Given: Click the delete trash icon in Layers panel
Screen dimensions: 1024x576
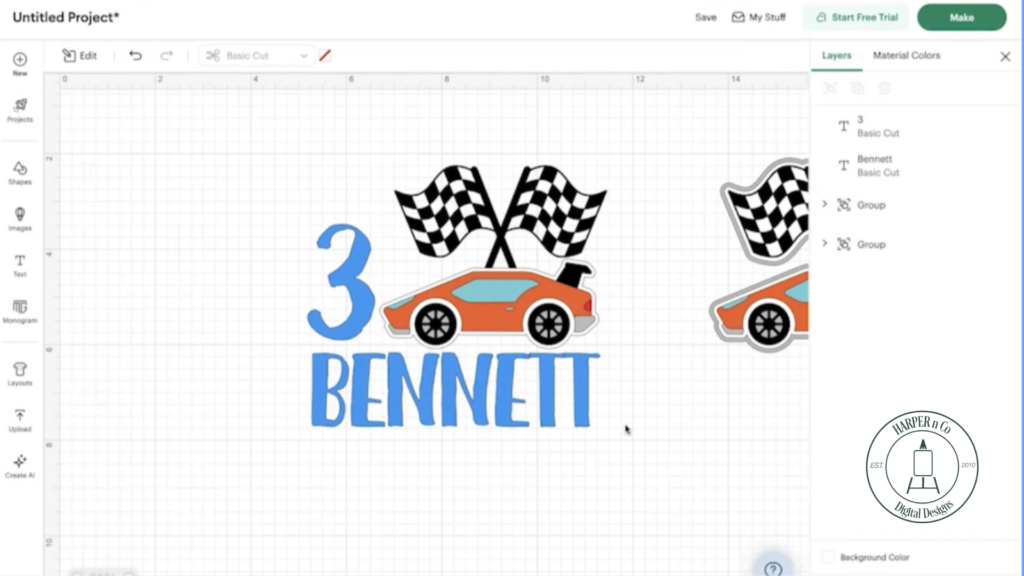Looking at the screenshot, I should pyautogui.click(x=884, y=89).
